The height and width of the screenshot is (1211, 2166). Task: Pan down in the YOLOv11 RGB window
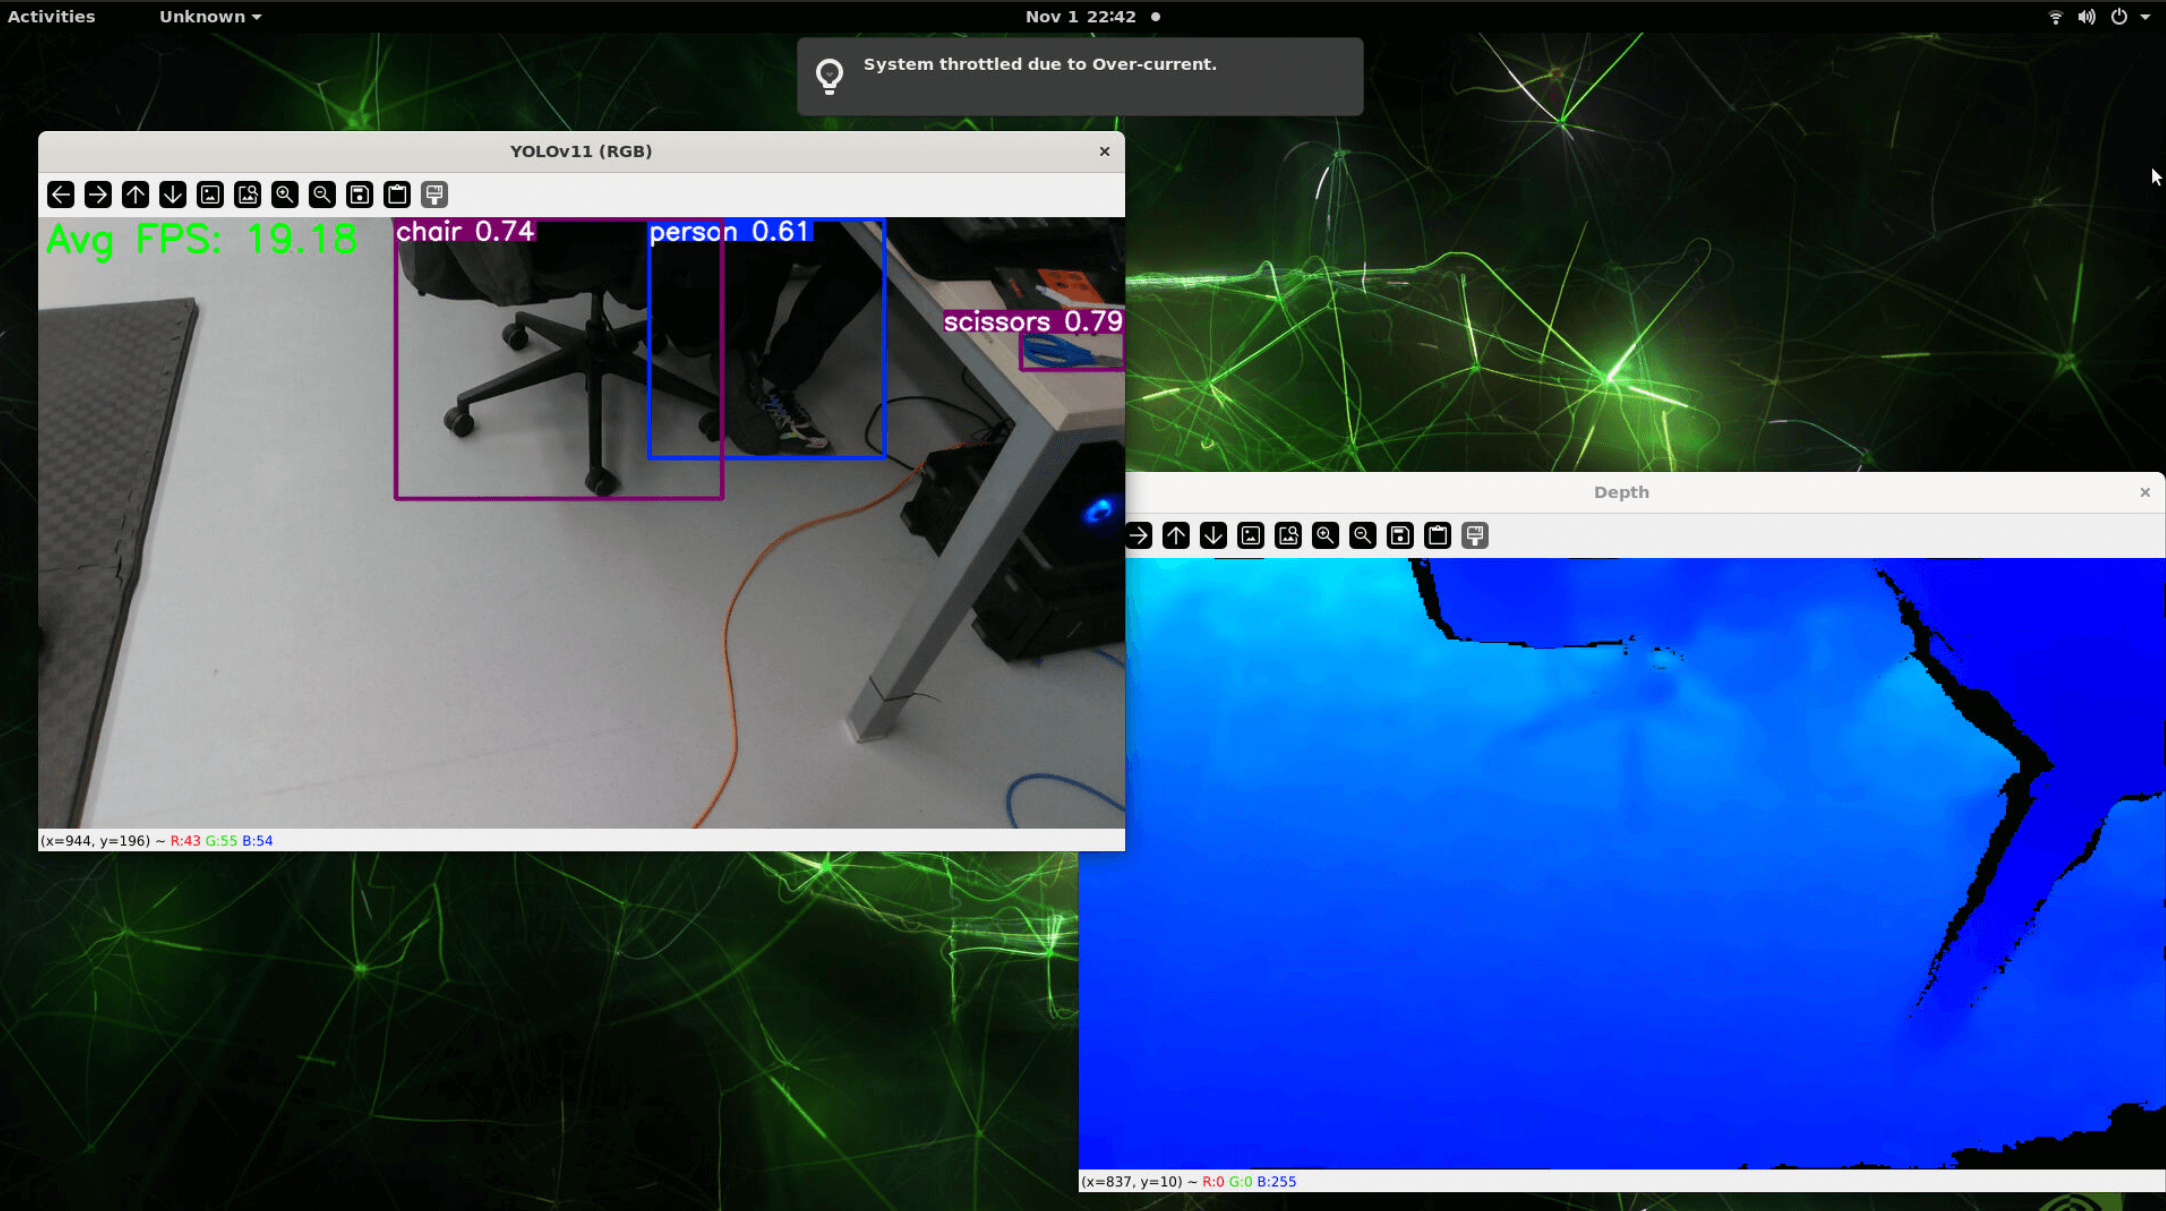point(172,194)
